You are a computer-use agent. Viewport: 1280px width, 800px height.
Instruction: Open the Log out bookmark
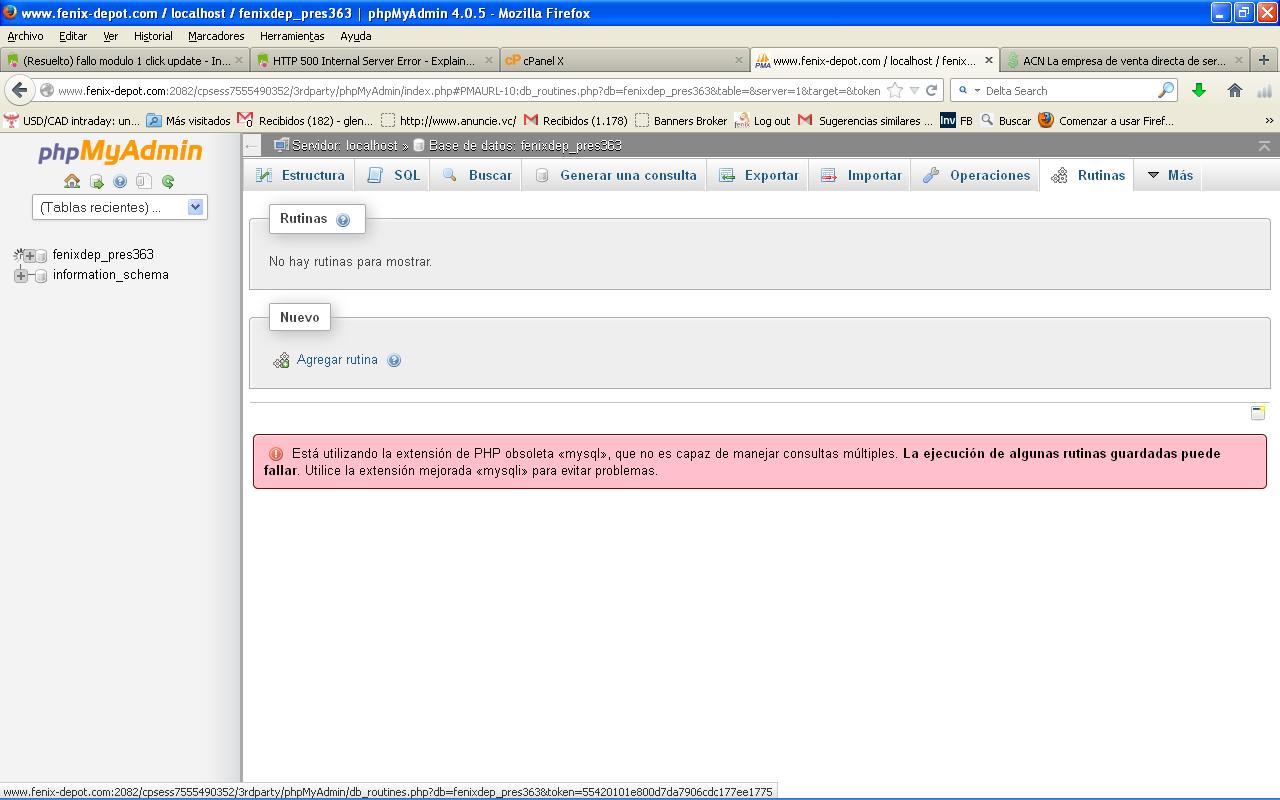click(762, 120)
